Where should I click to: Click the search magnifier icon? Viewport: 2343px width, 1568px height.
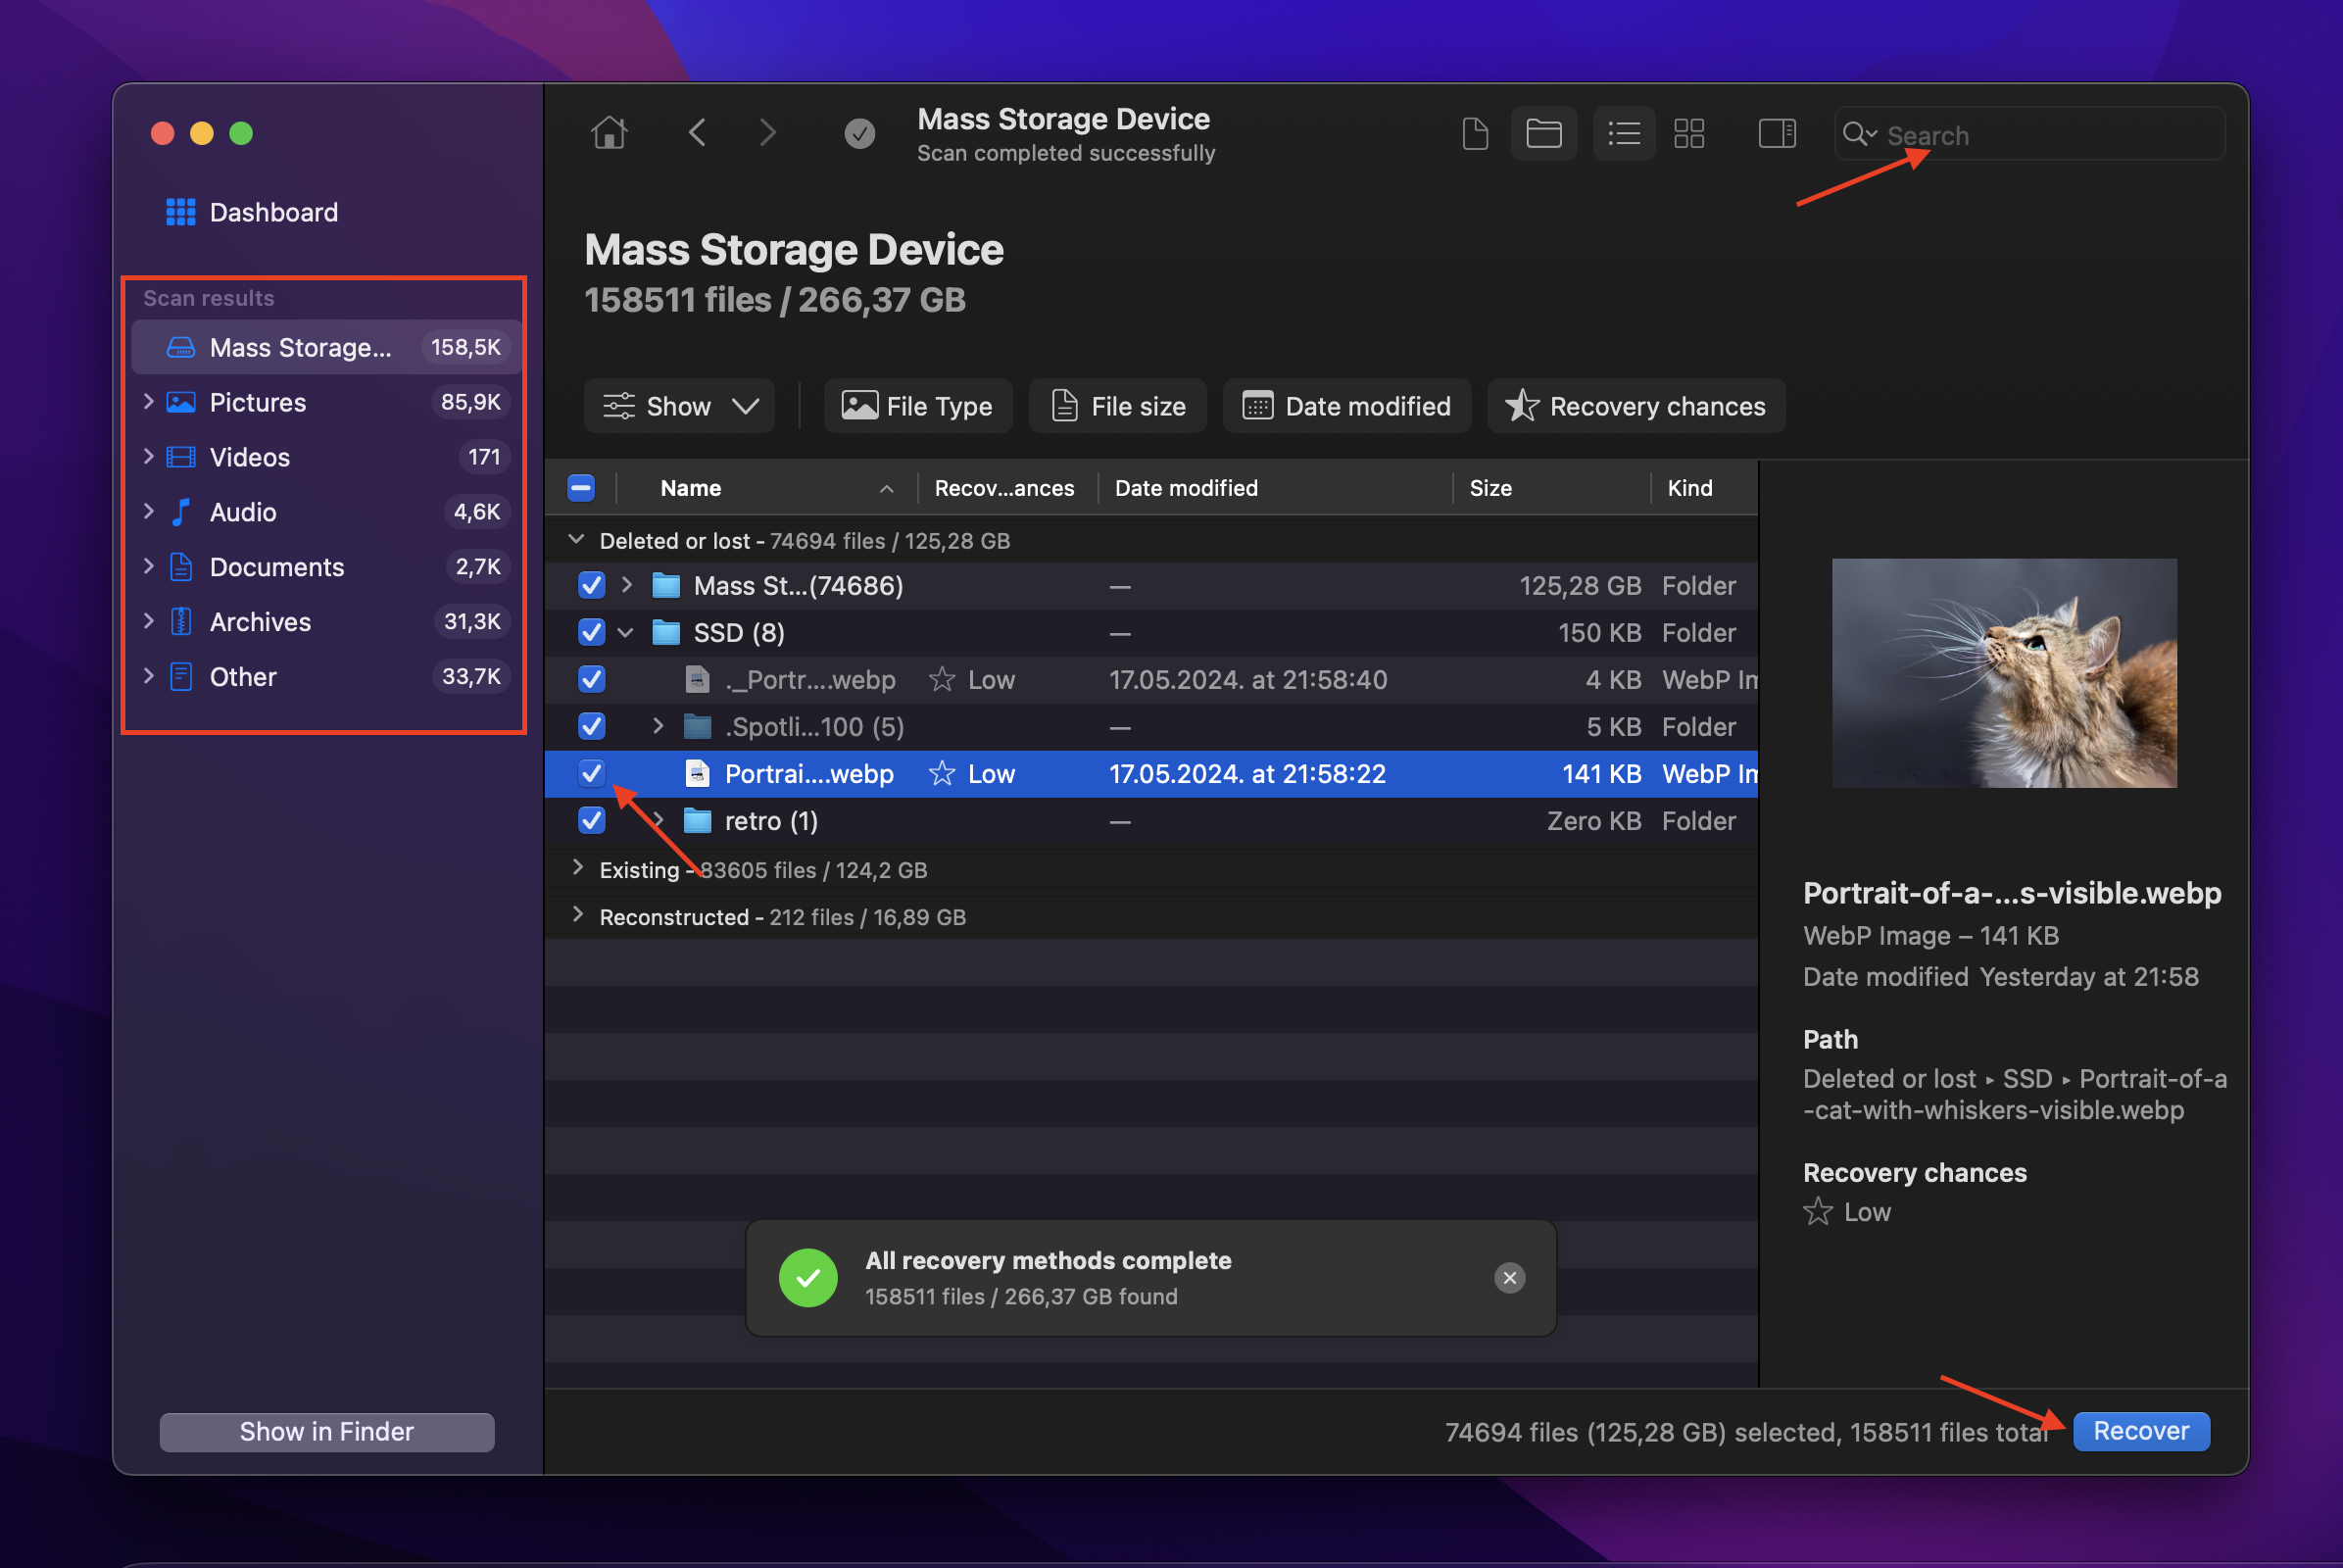(1858, 134)
